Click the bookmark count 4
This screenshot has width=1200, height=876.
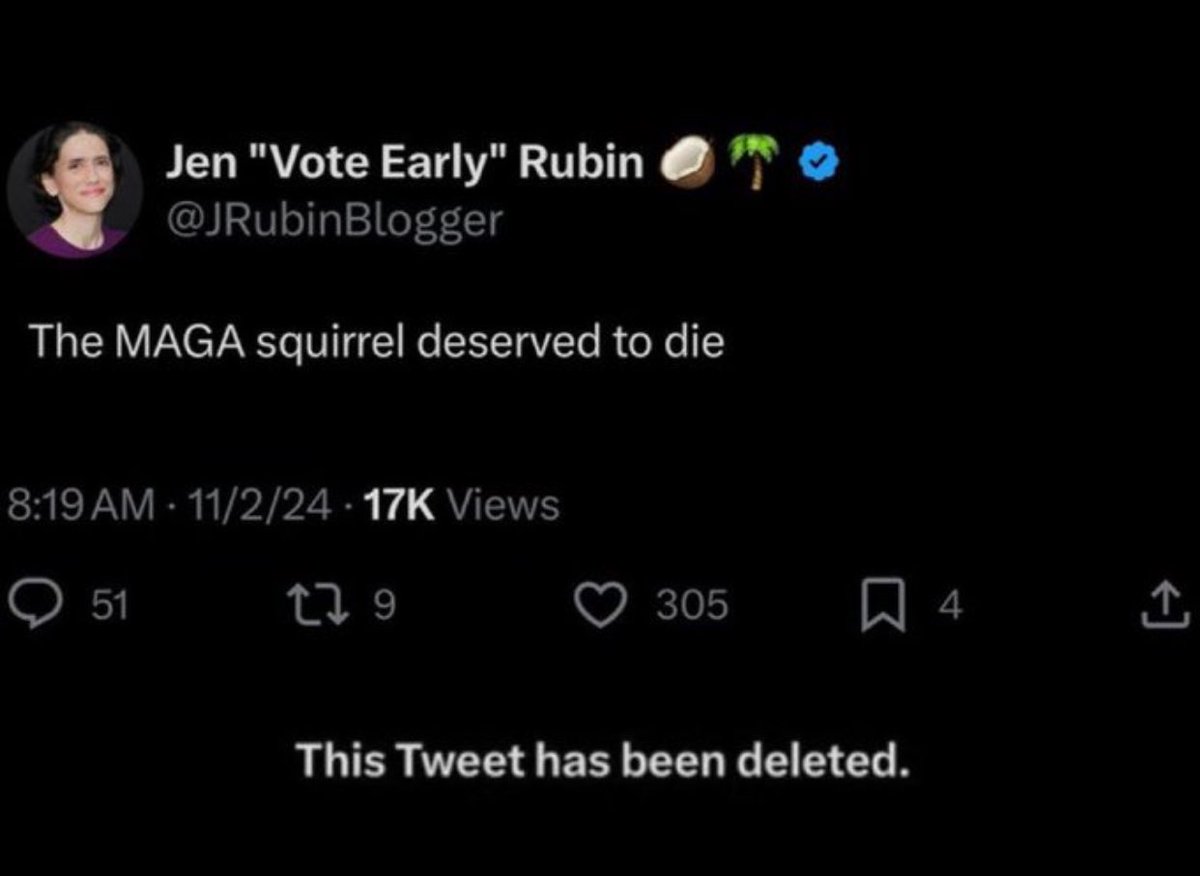coord(952,605)
